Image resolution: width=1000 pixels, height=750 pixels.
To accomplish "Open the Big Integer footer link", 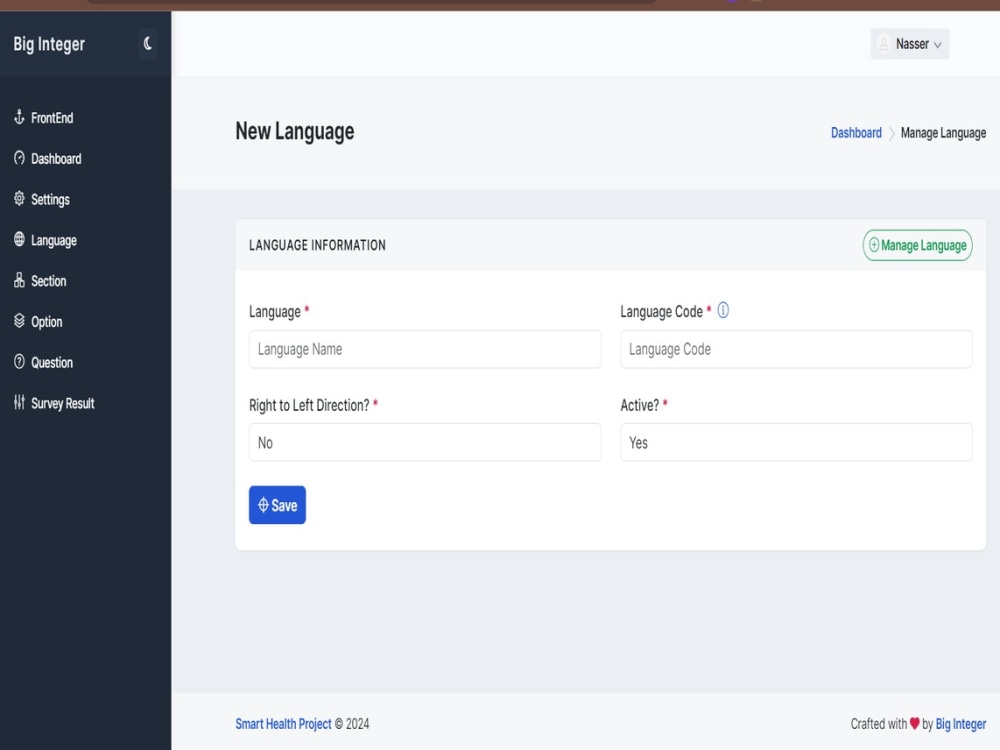I will 960,724.
